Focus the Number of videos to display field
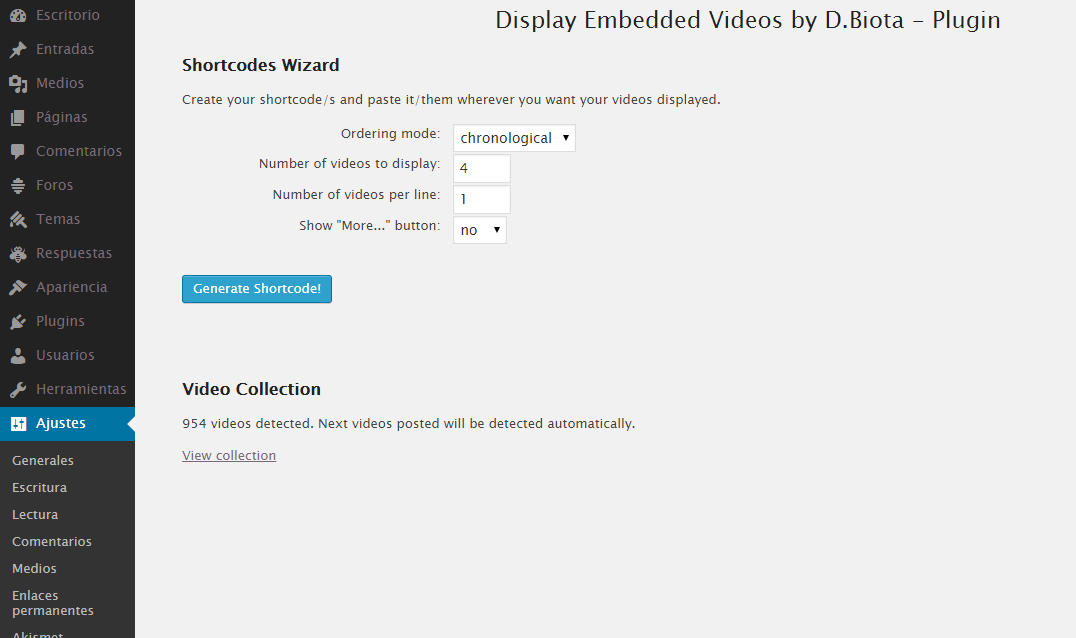The height and width of the screenshot is (638, 1076). [x=482, y=168]
